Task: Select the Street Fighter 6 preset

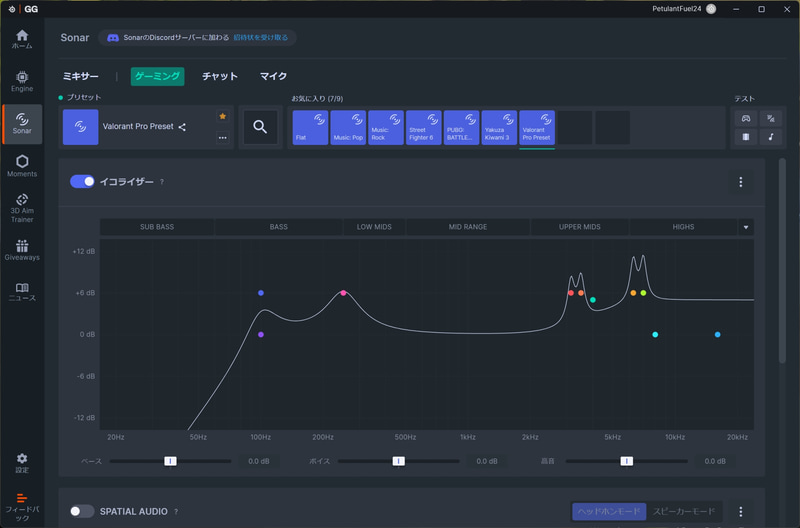Action: (423, 128)
